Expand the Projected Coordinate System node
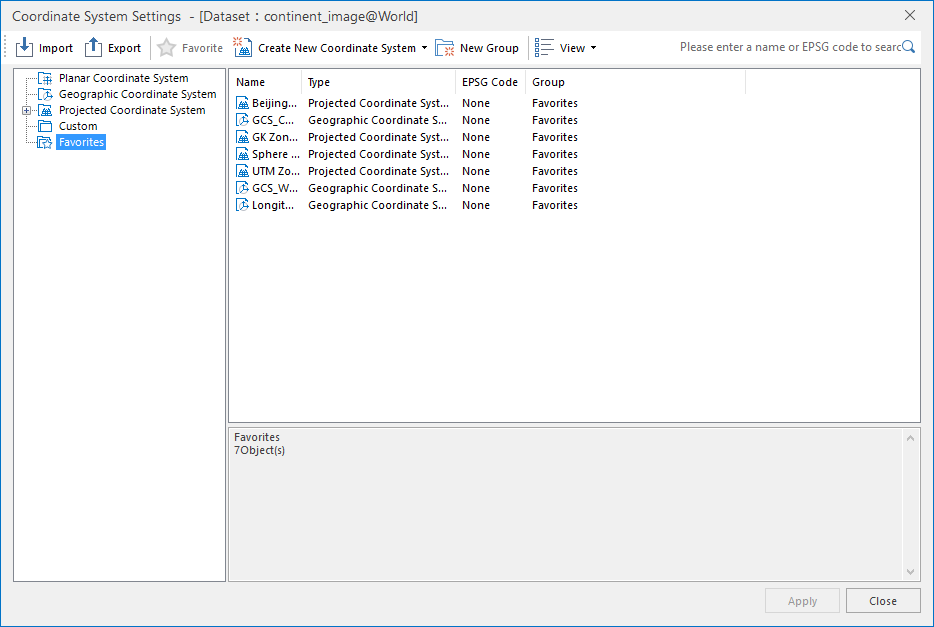Image resolution: width=934 pixels, height=627 pixels. tap(27, 110)
